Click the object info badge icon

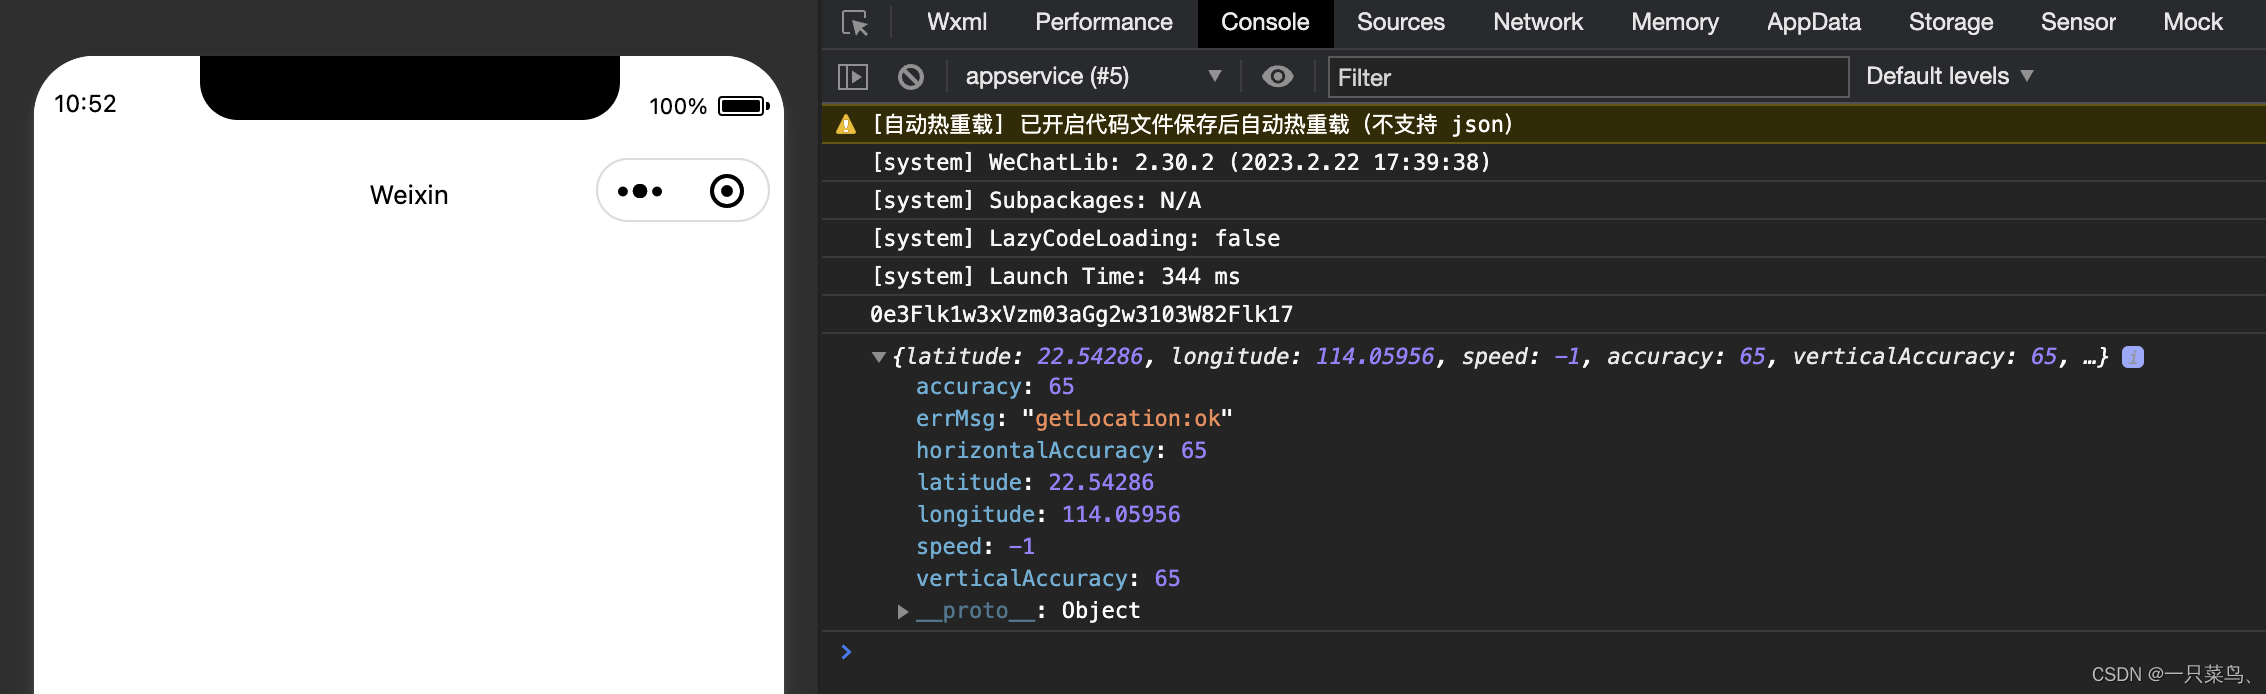tap(2132, 357)
